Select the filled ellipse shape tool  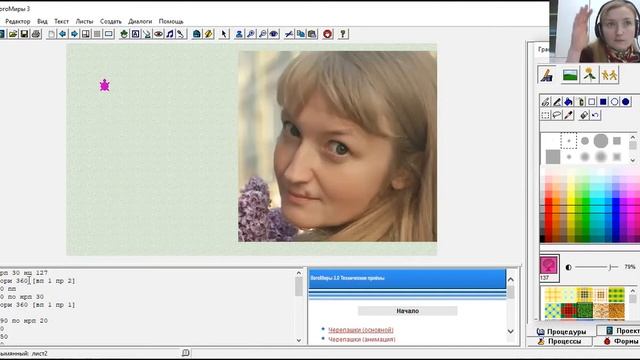(625, 102)
